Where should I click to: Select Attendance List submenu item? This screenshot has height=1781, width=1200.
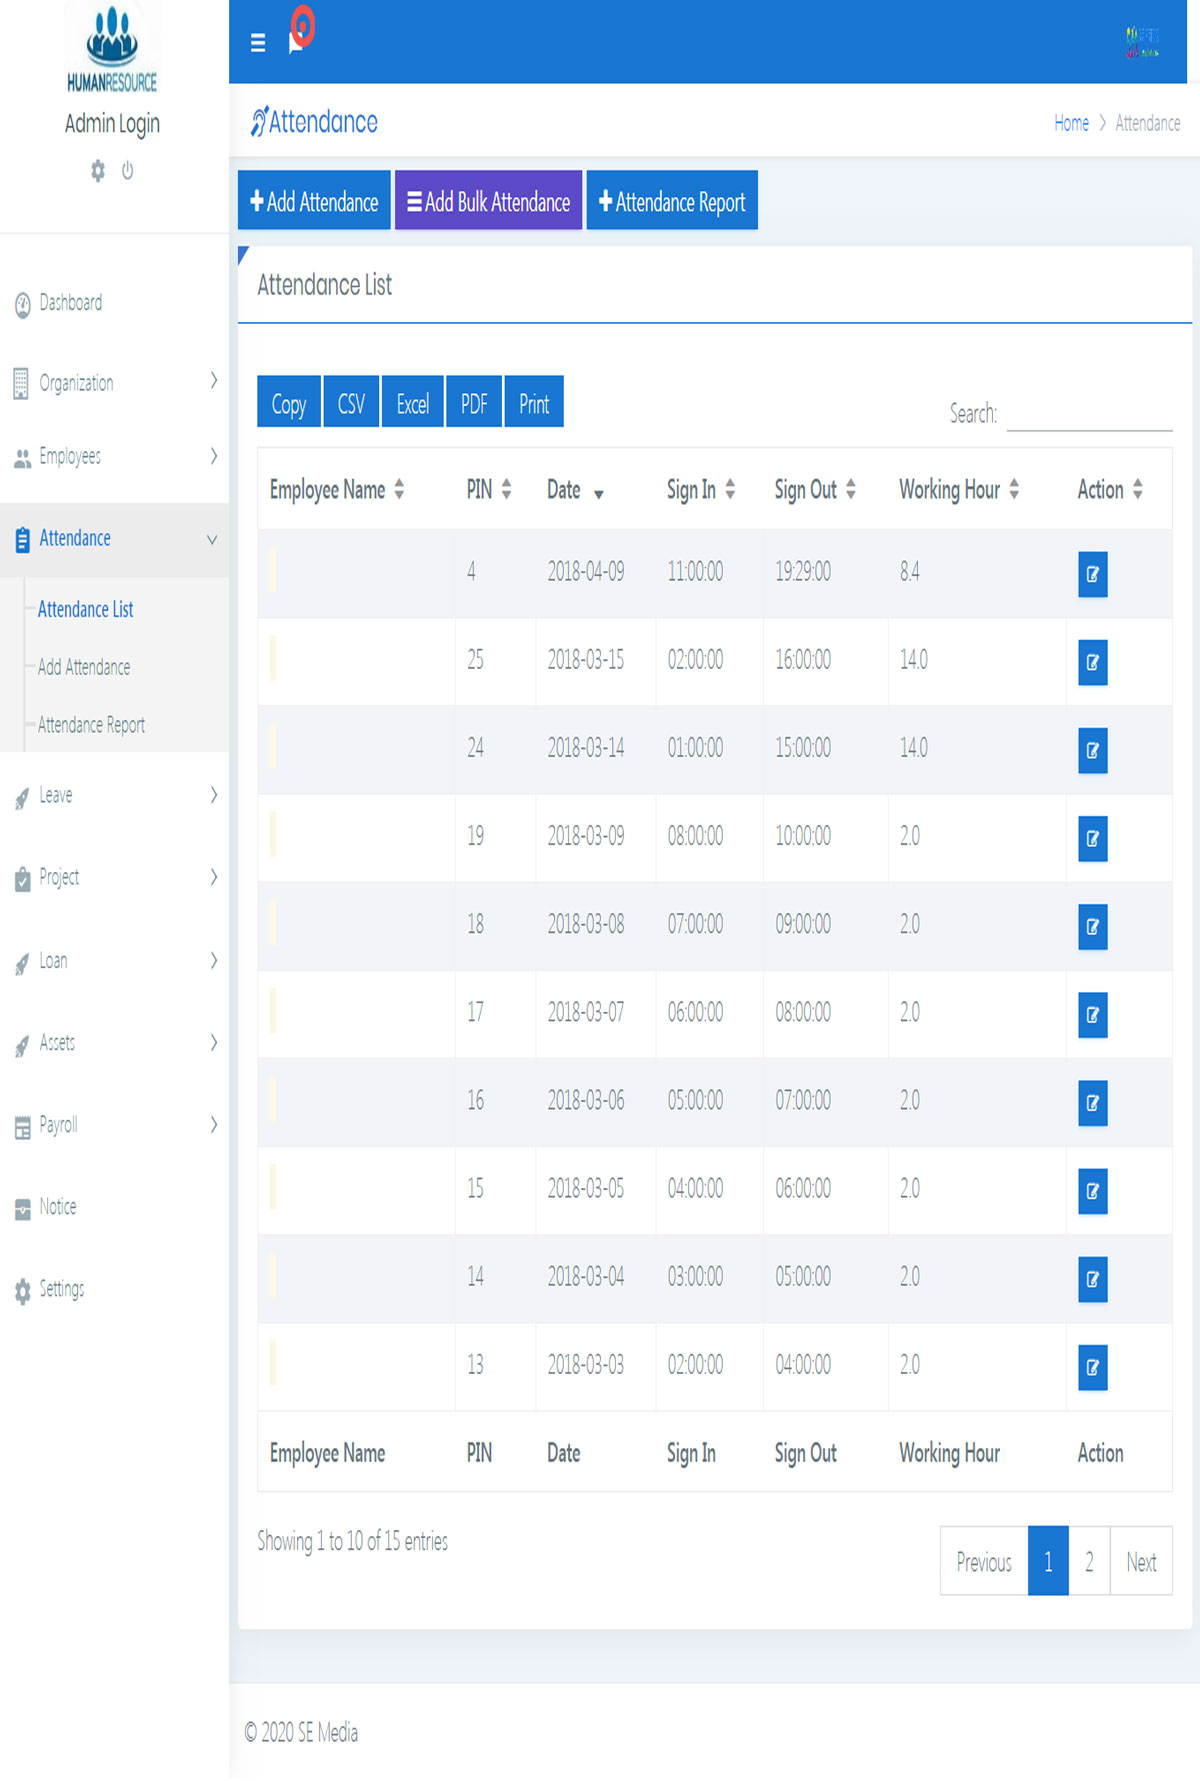pyautogui.click(x=85, y=609)
